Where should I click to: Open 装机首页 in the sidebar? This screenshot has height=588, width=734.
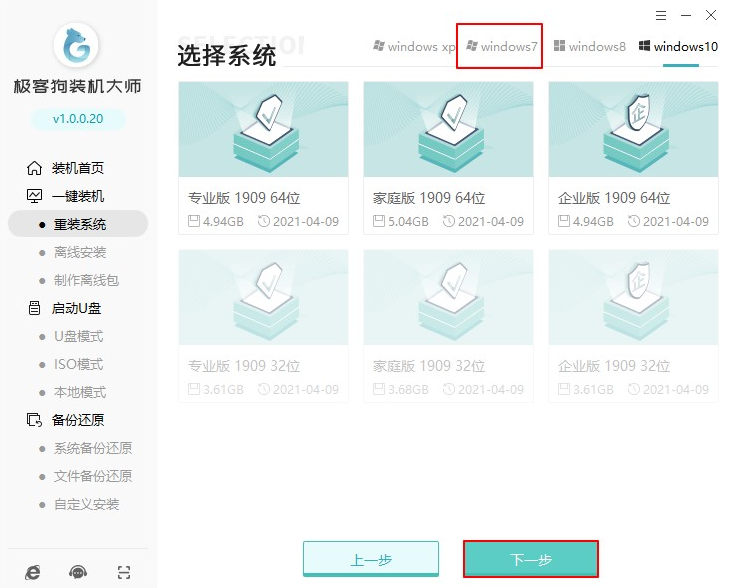78,168
